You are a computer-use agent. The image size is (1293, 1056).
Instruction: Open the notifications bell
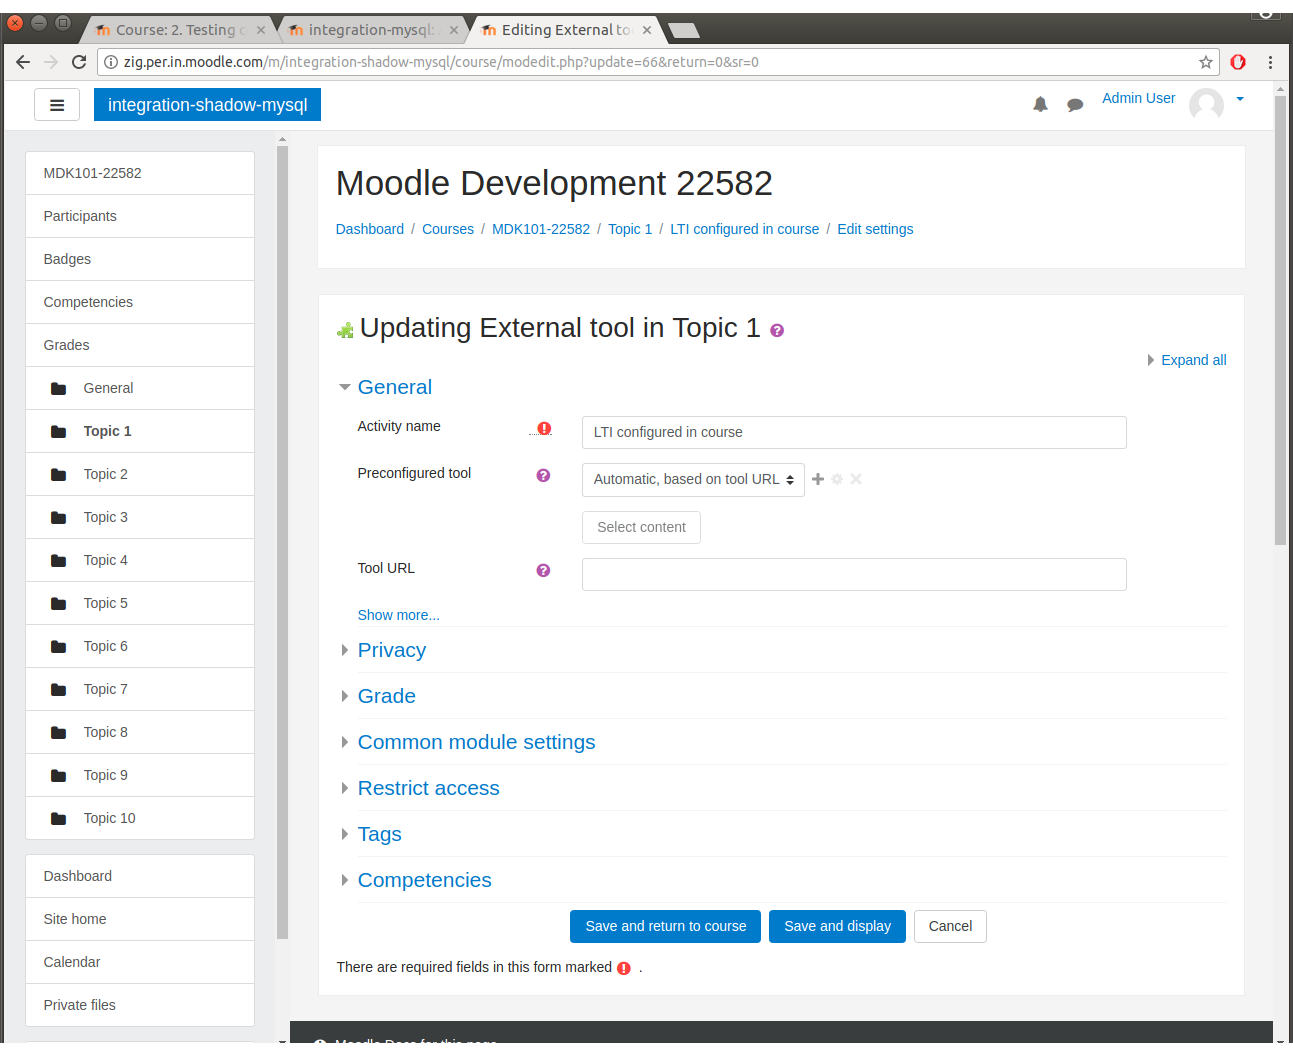click(x=1040, y=104)
